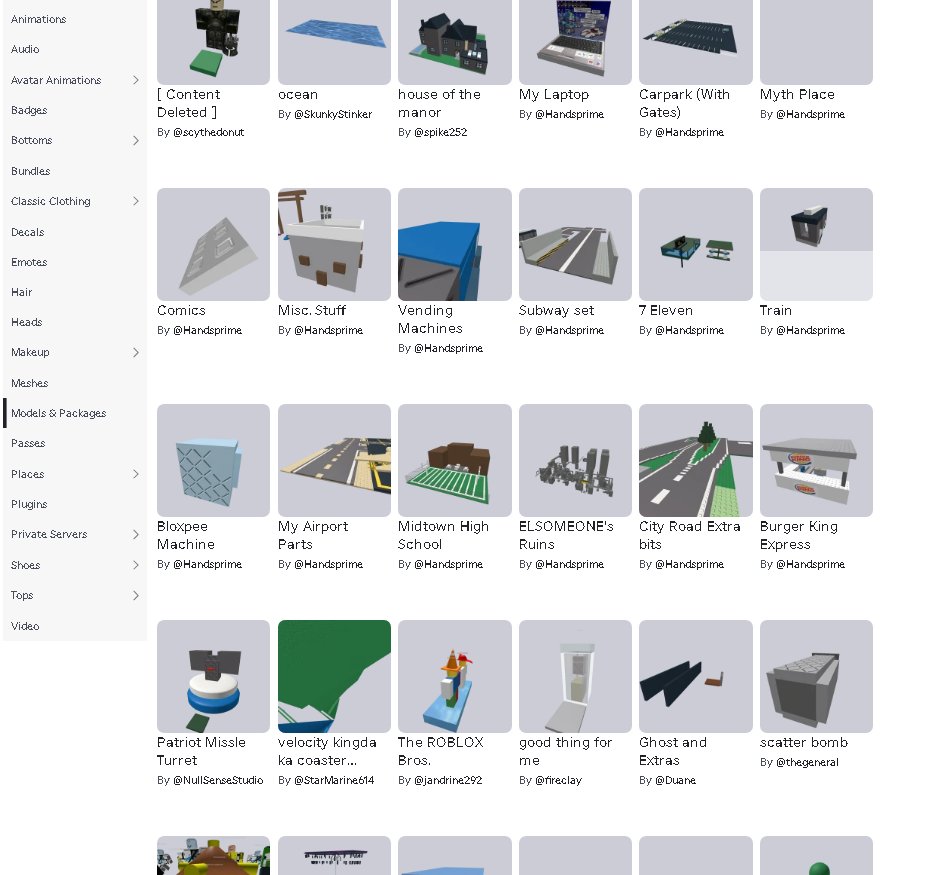Click the Subway set title text
The width and height of the screenshot is (926, 875).
tap(556, 311)
